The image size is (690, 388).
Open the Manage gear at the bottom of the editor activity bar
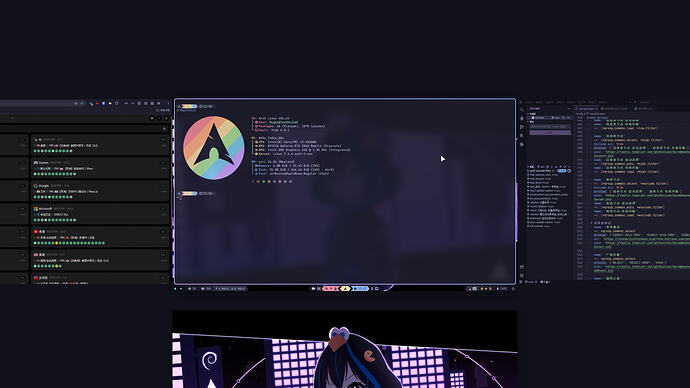click(x=522, y=275)
